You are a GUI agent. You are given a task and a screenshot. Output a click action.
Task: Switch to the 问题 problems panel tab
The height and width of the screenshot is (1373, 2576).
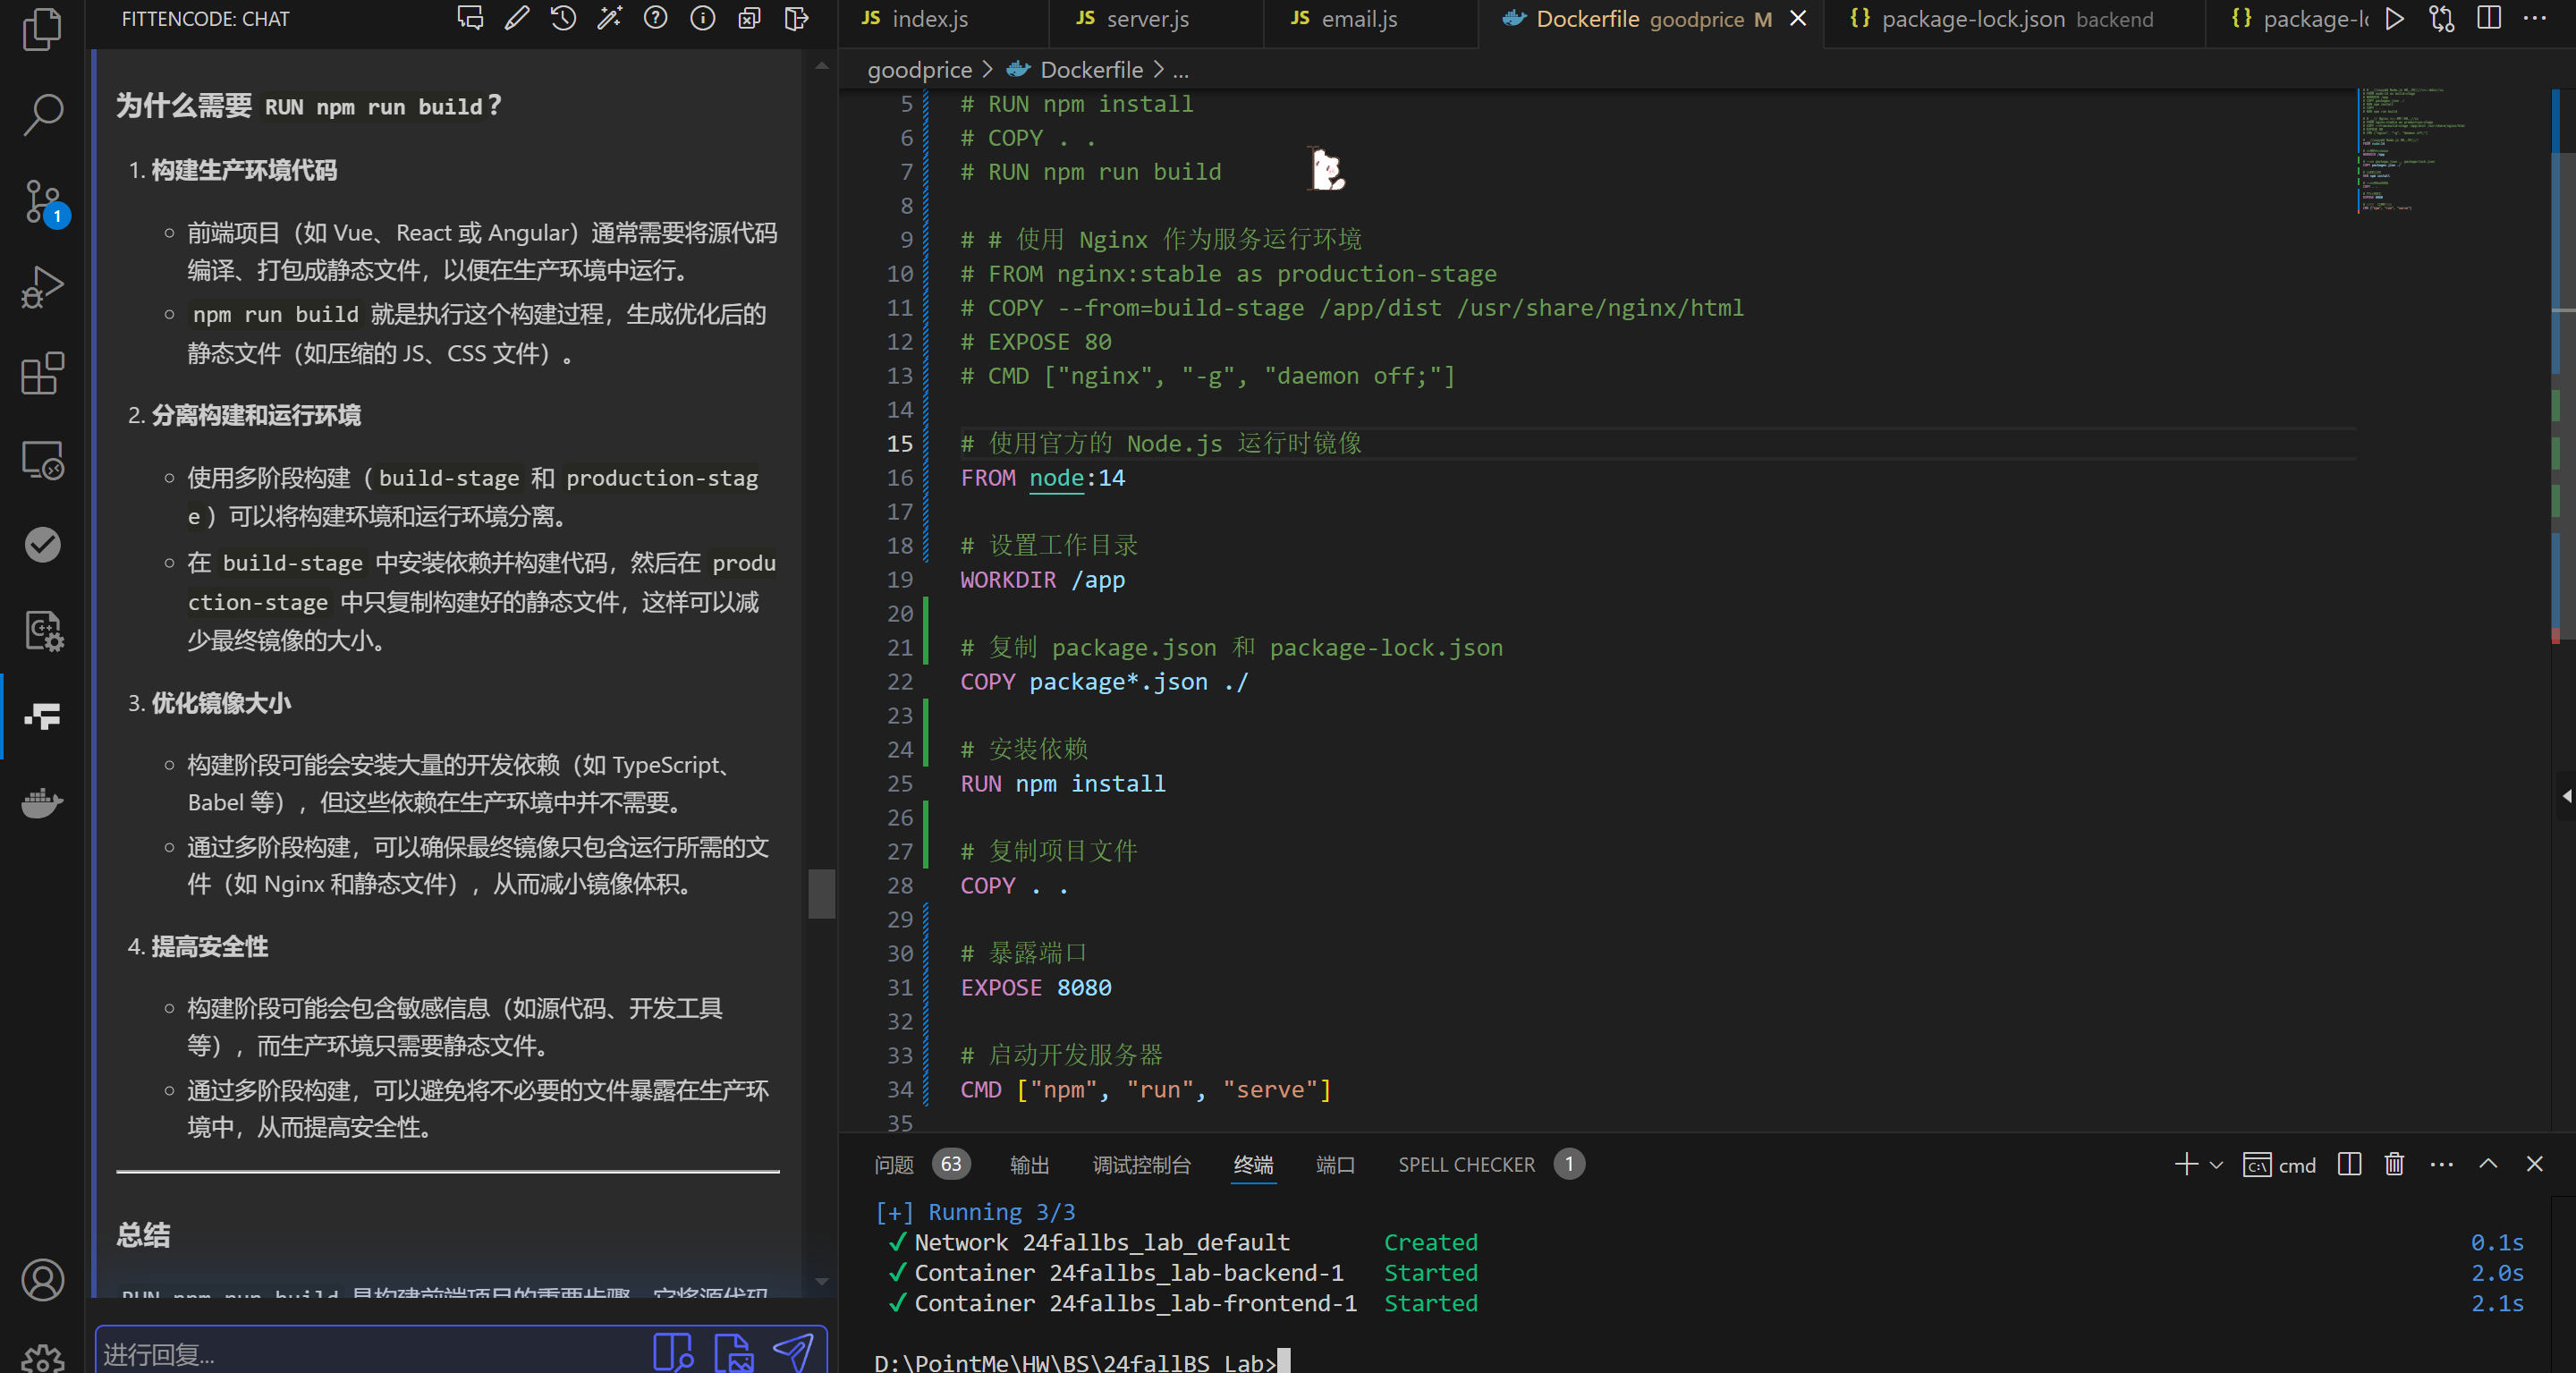point(893,1165)
